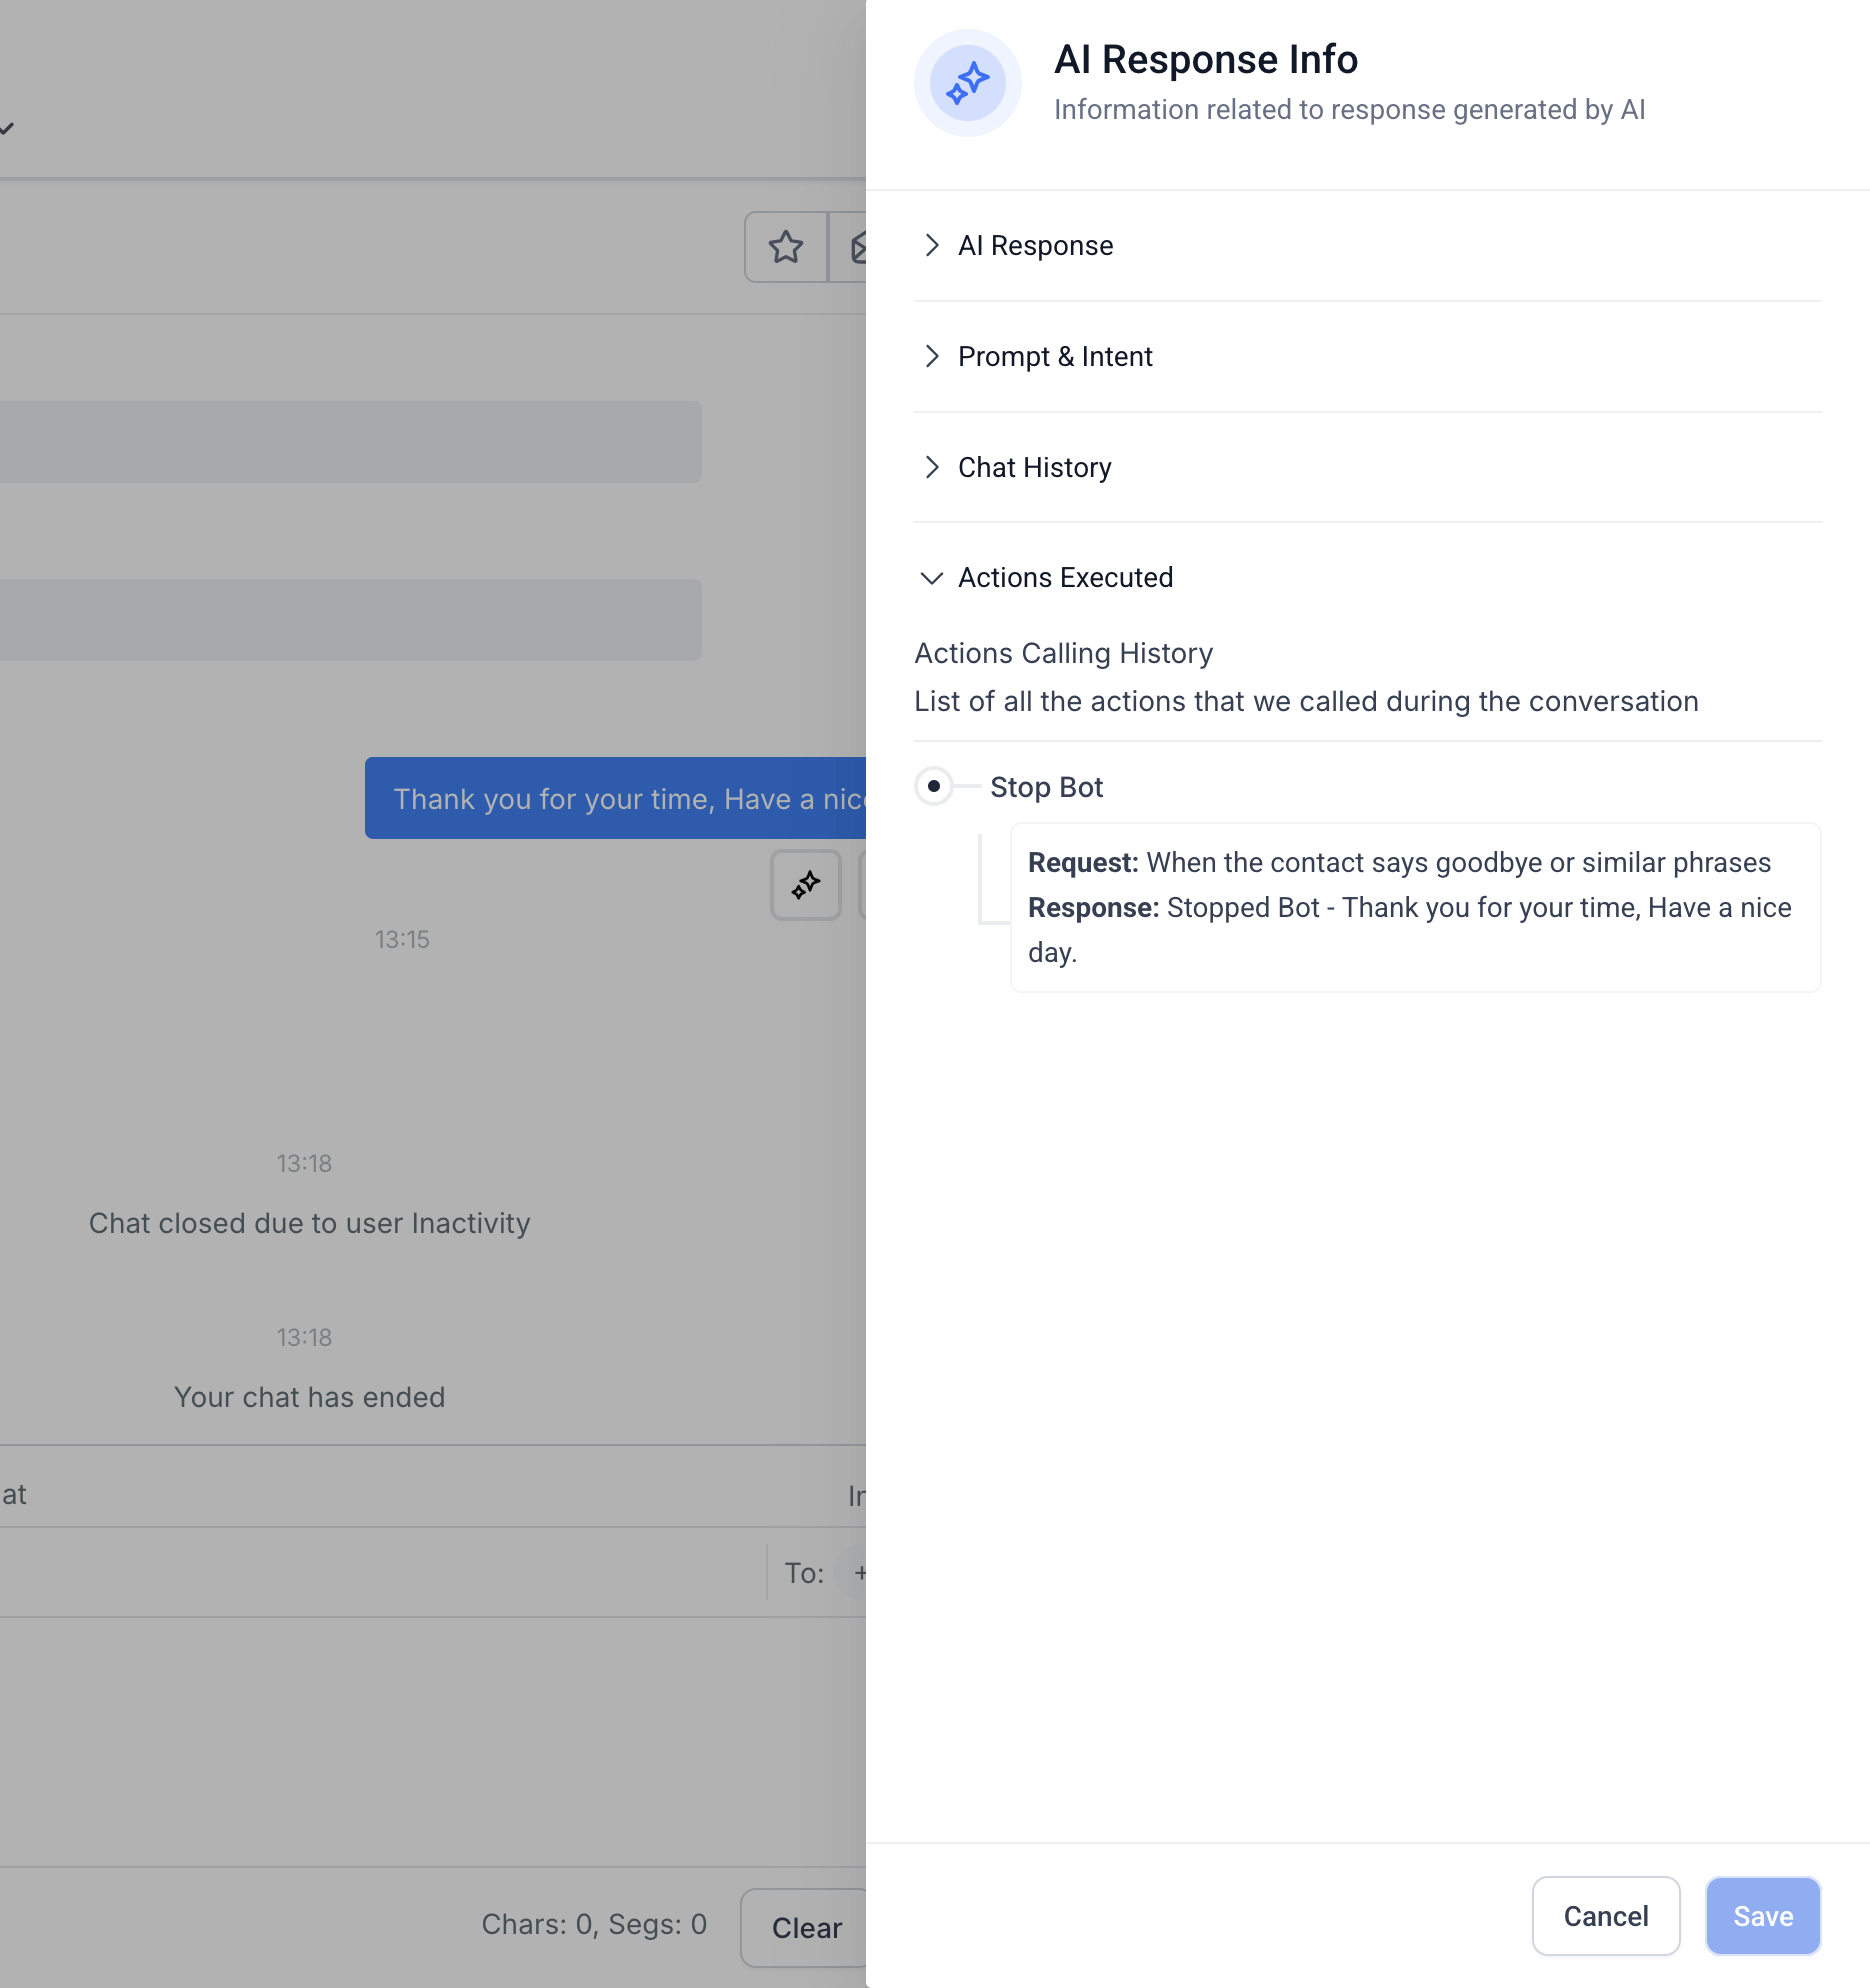
Task: Click the "Your chat has ended" notice
Action: point(310,1398)
